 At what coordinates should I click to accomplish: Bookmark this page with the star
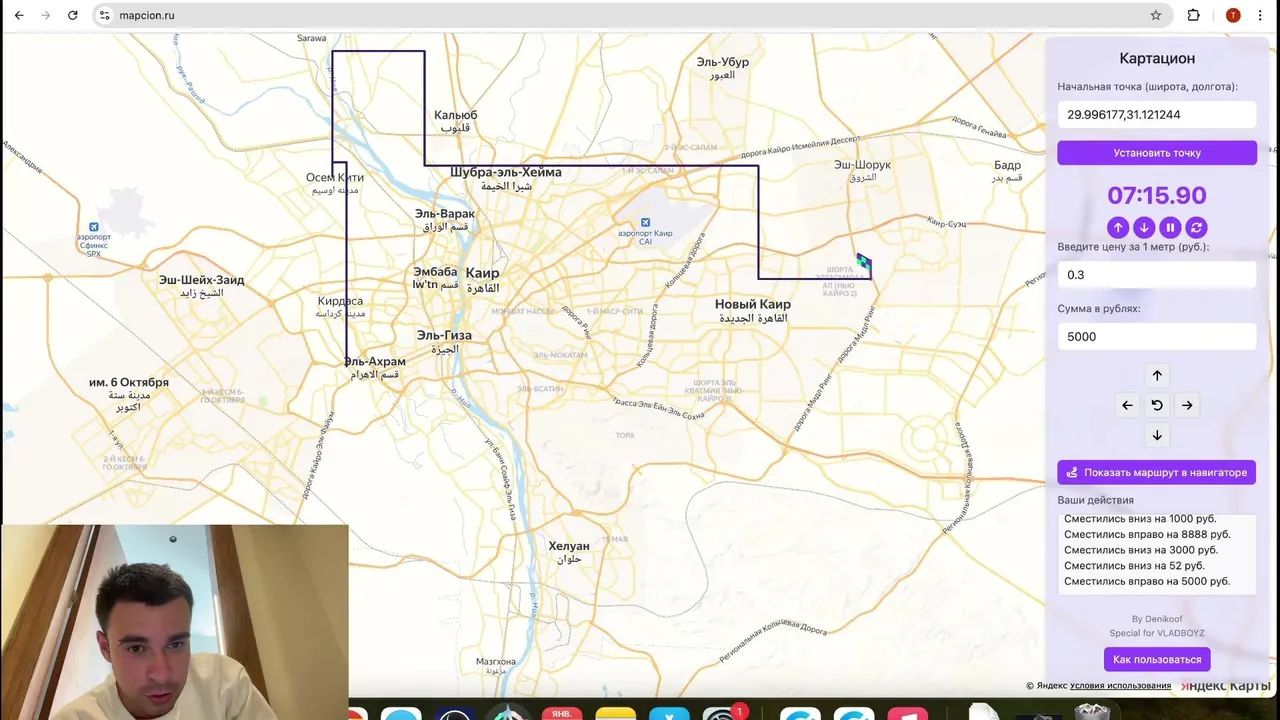click(x=1156, y=15)
